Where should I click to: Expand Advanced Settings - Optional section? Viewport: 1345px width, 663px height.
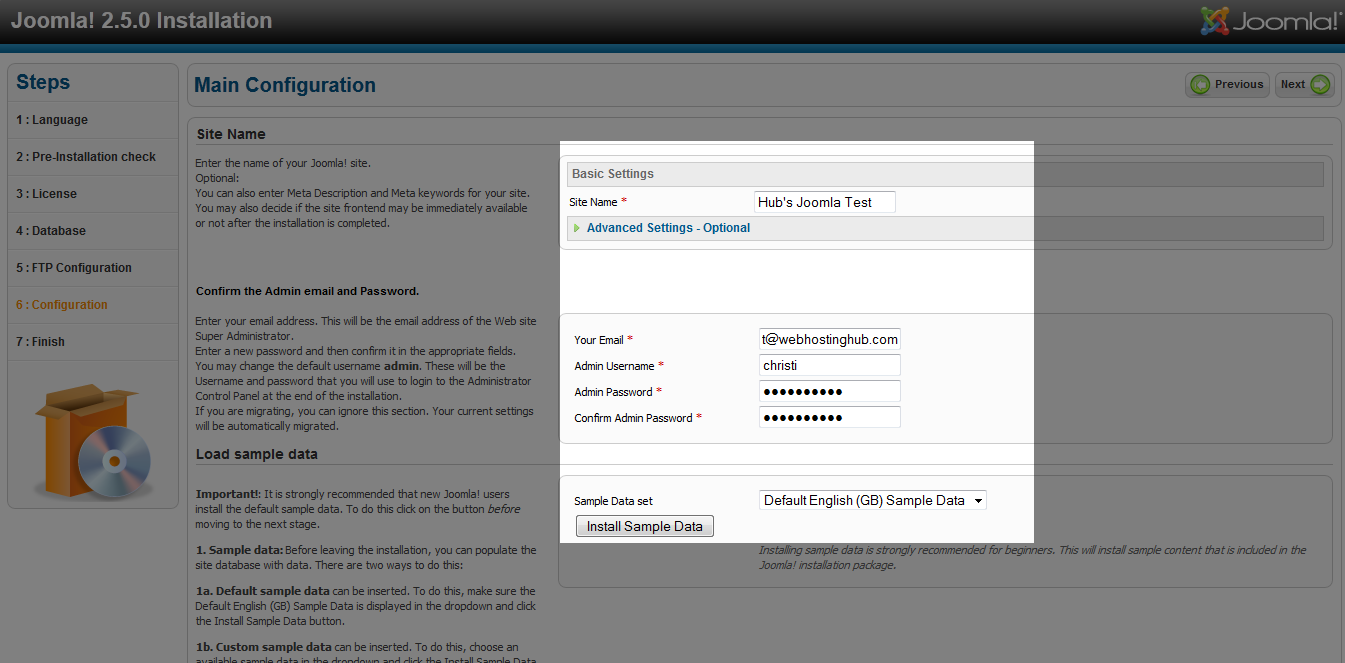pos(668,228)
